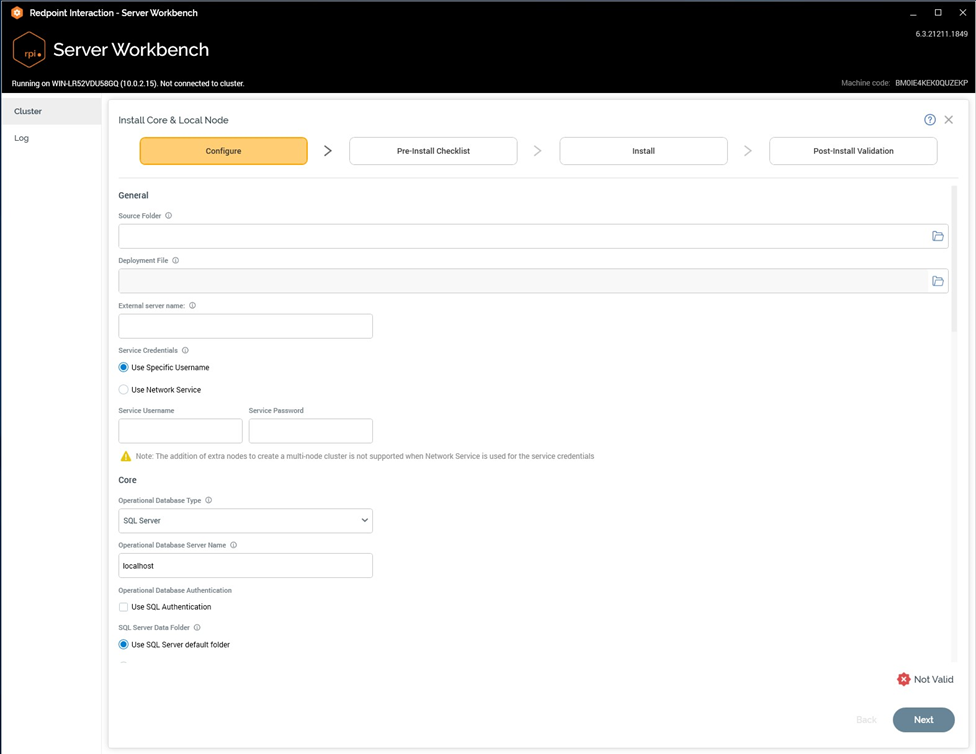Image resolution: width=976 pixels, height=754 pixels.
Task: Click the Redpoint rpi hexagon logo
Action: pos(28,50)
